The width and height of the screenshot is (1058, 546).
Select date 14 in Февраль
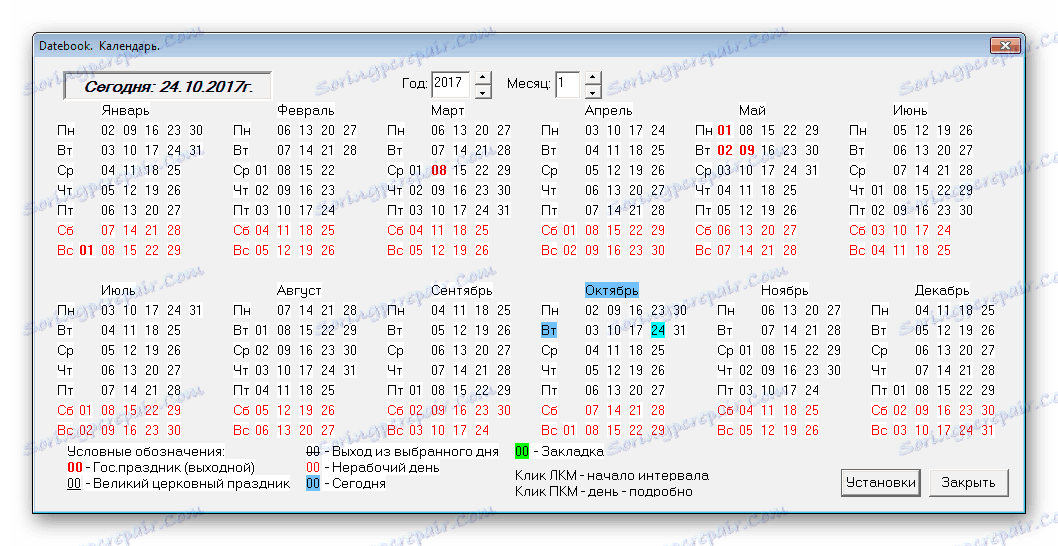(306, 150)
